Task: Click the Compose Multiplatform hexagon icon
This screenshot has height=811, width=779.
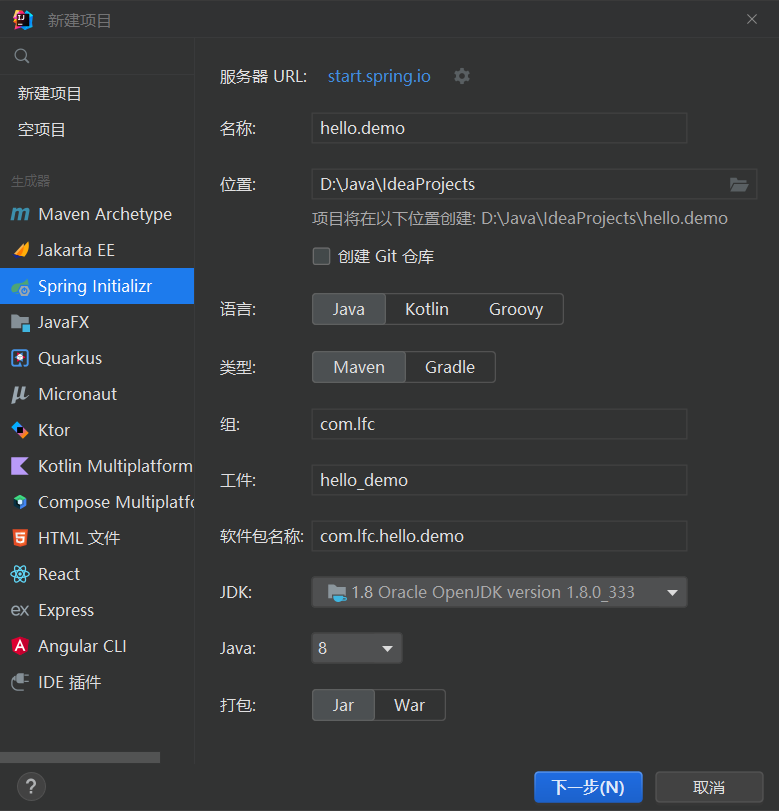Action: coord(20,502)
